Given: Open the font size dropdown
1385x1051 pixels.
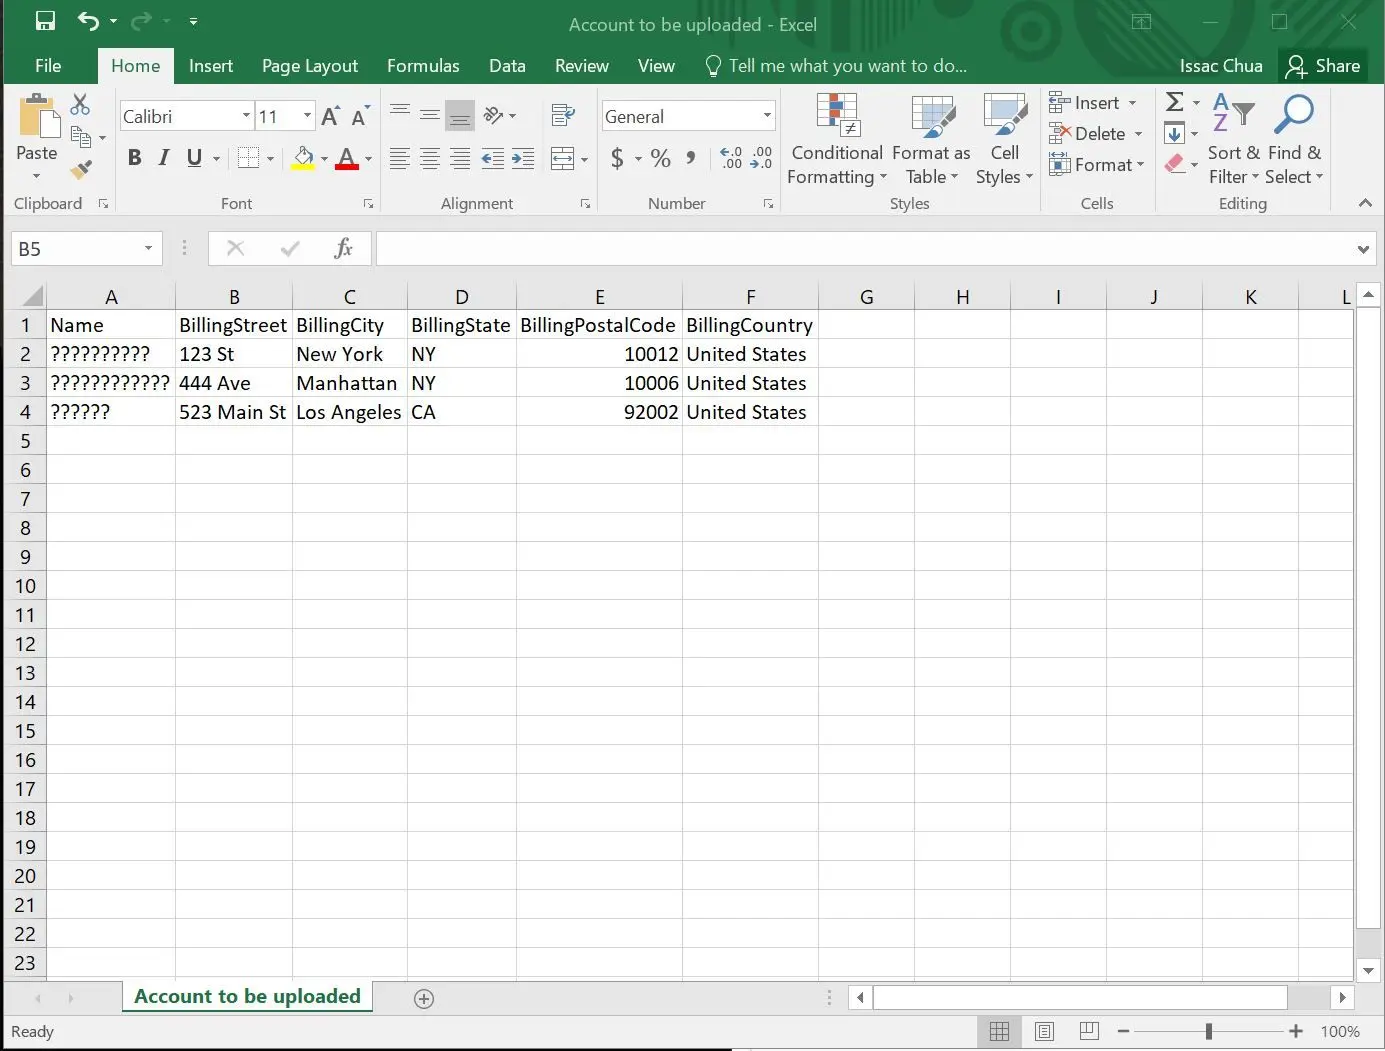Looking at the screenshot, I should (307, 116).
